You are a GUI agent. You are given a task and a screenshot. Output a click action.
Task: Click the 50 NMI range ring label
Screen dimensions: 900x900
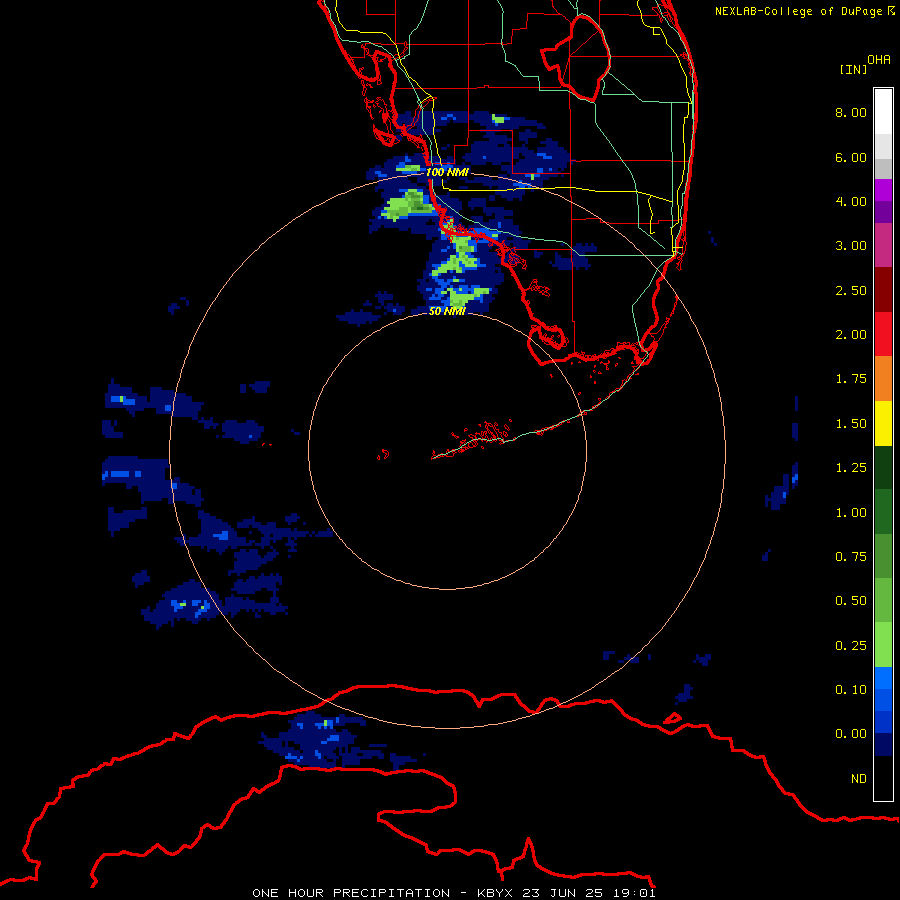447,311
